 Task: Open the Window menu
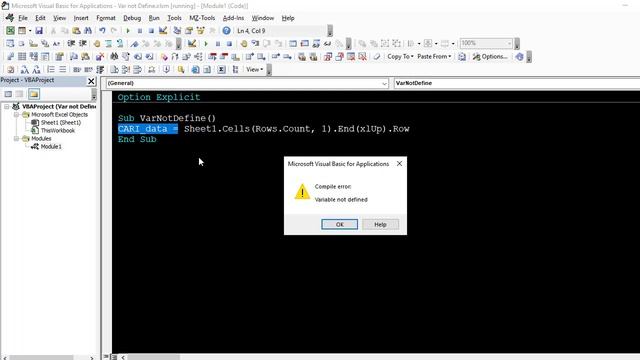click(262, 18)
